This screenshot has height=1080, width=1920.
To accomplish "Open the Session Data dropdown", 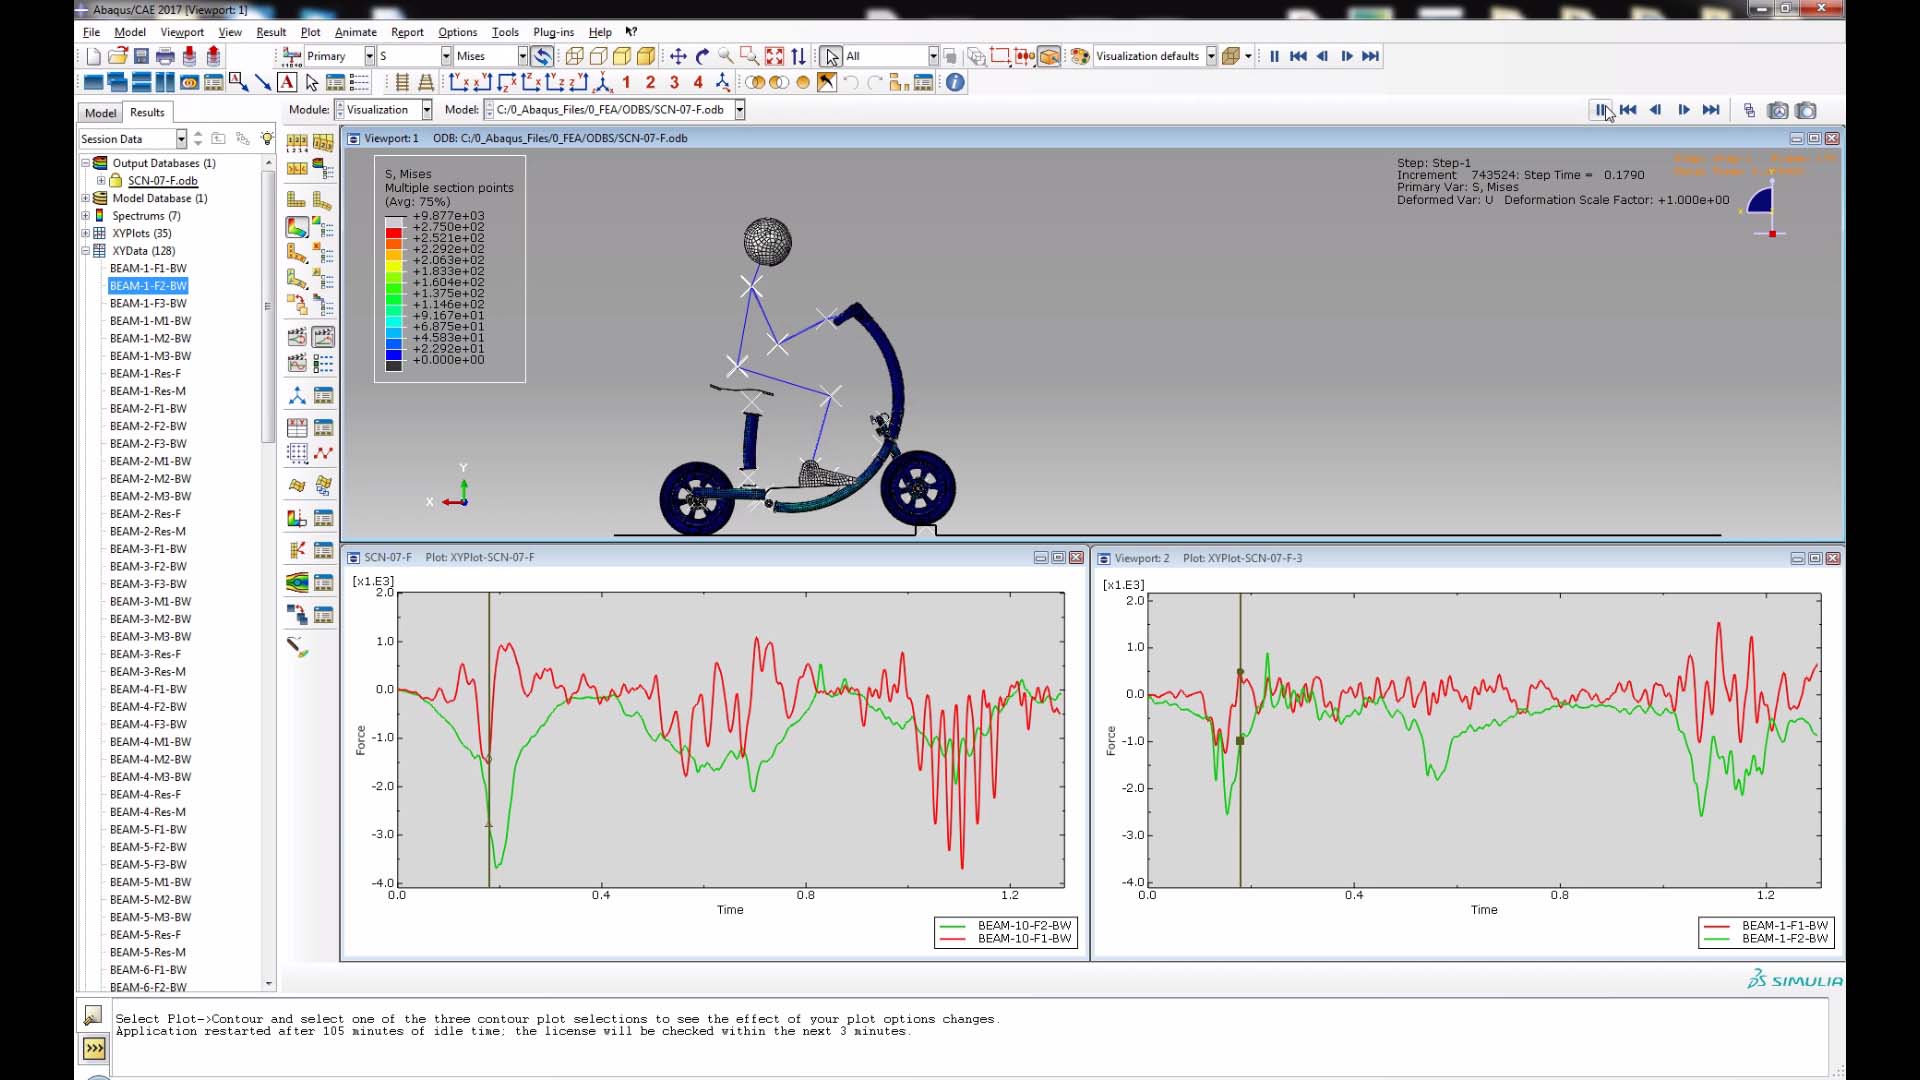I will (x=133, y=139).
